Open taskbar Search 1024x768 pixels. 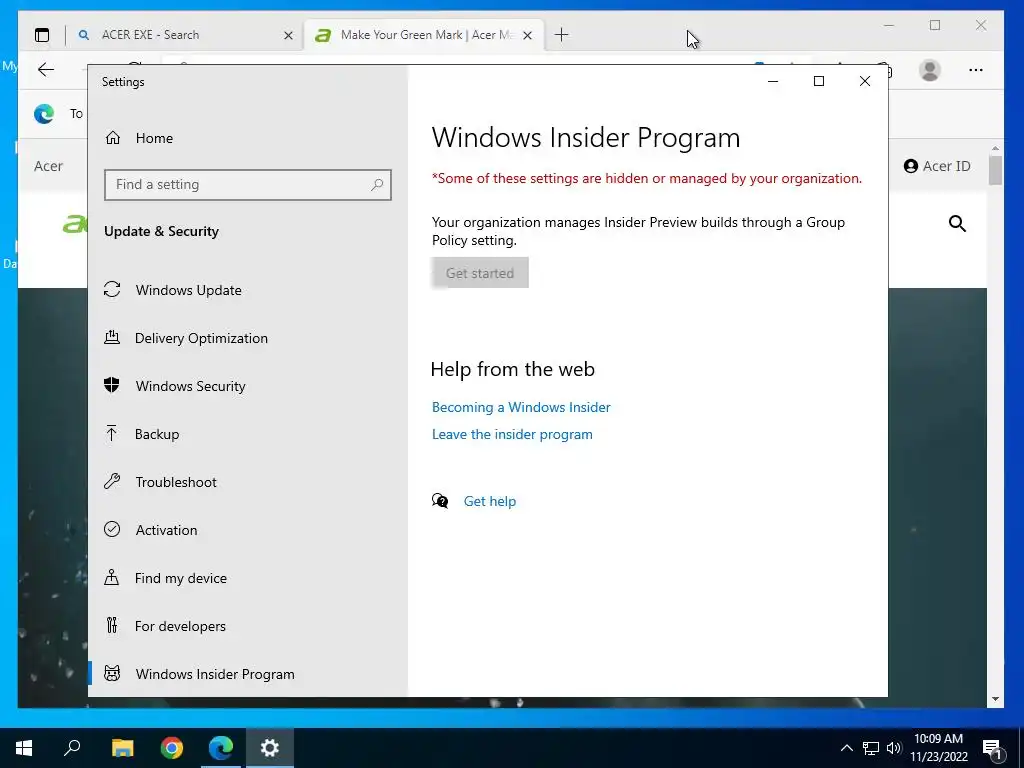72,748
